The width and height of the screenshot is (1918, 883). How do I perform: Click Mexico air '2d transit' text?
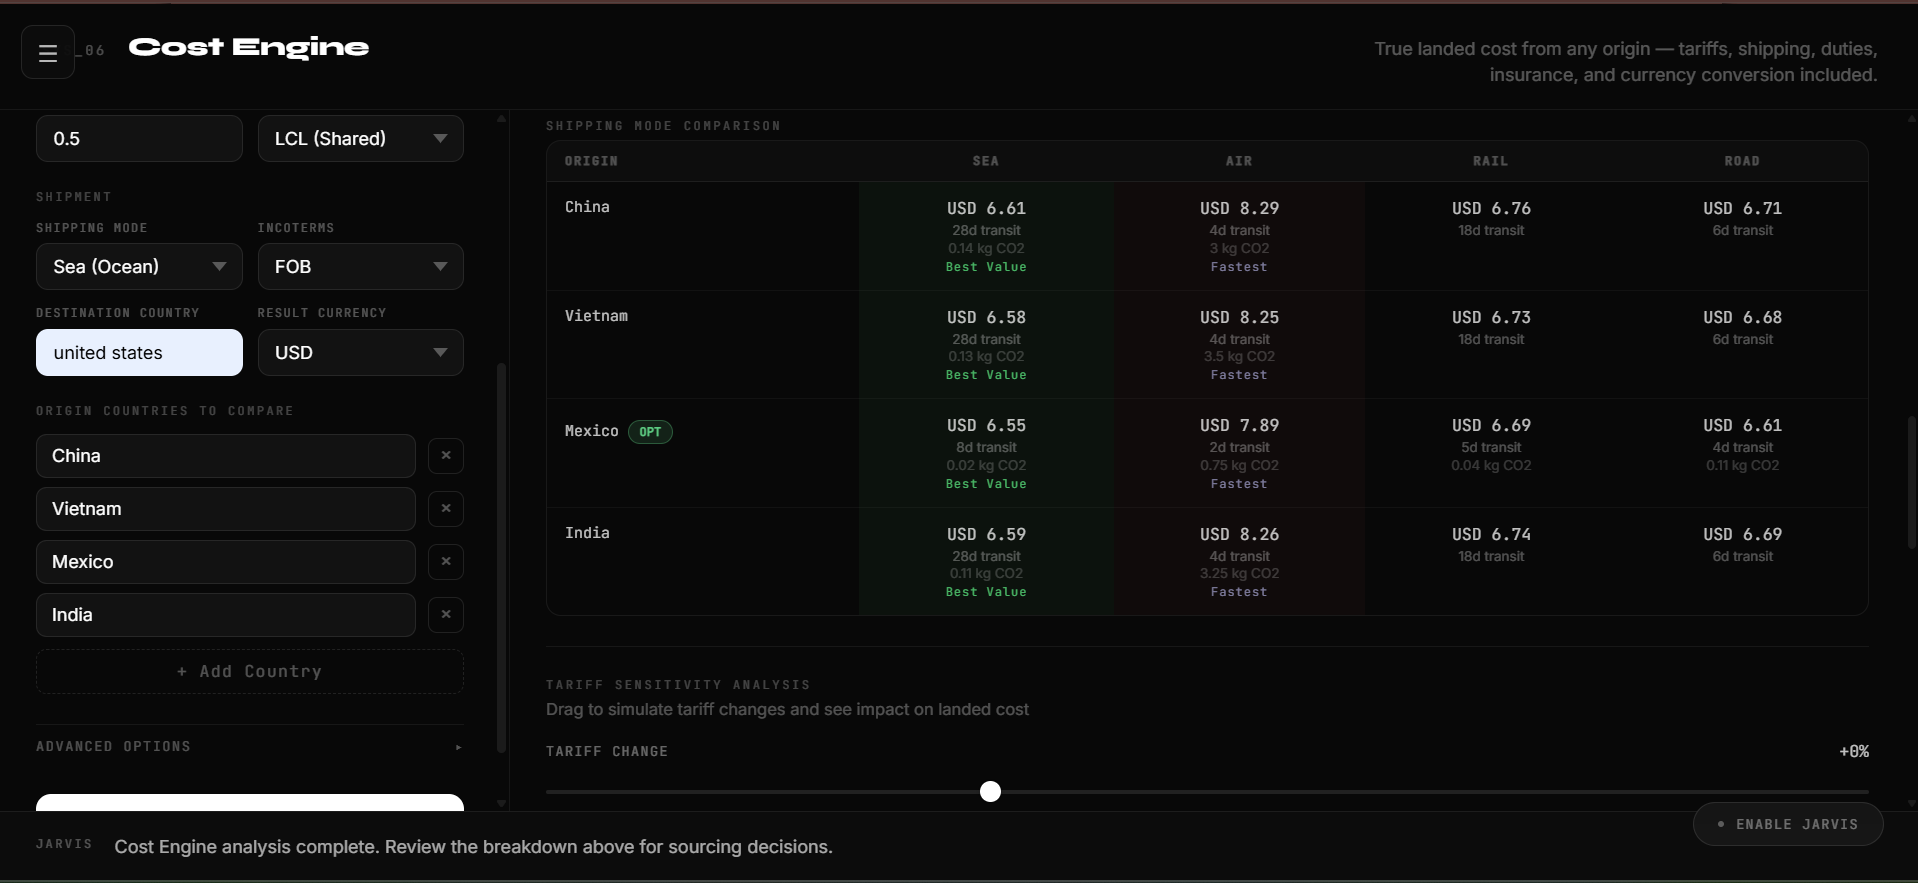point(1239,448)
